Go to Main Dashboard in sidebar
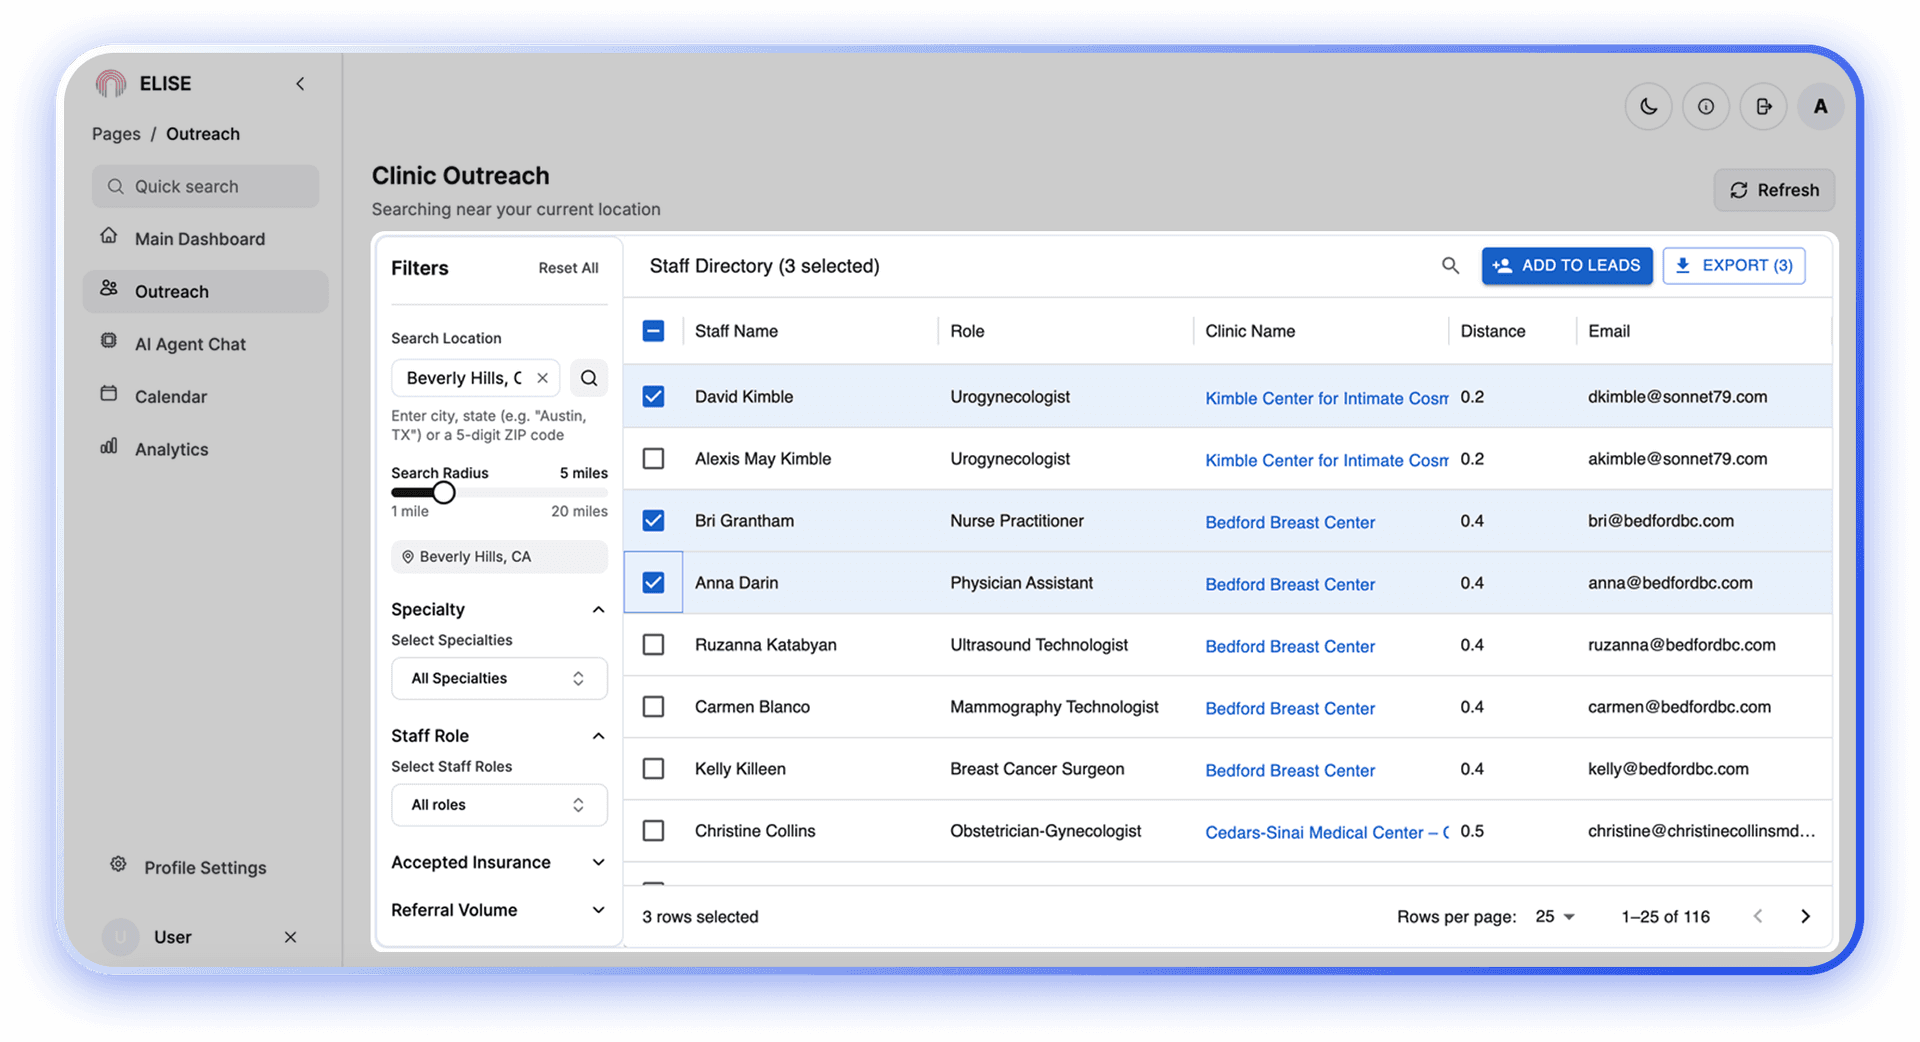 [200, 238]
